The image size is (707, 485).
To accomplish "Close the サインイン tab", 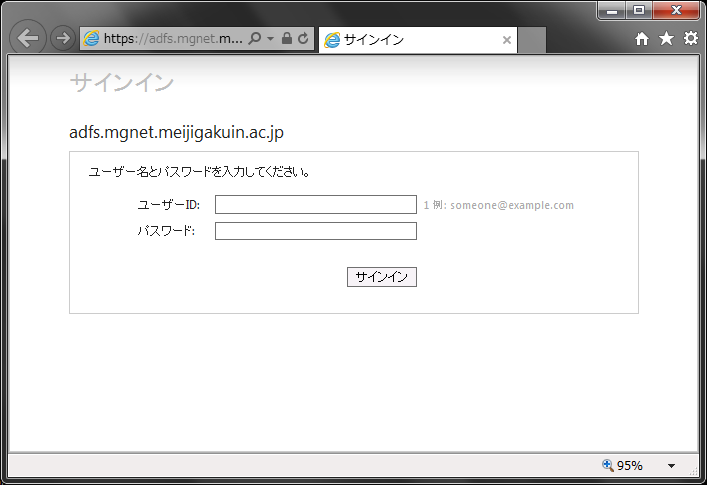I will 507,40.
